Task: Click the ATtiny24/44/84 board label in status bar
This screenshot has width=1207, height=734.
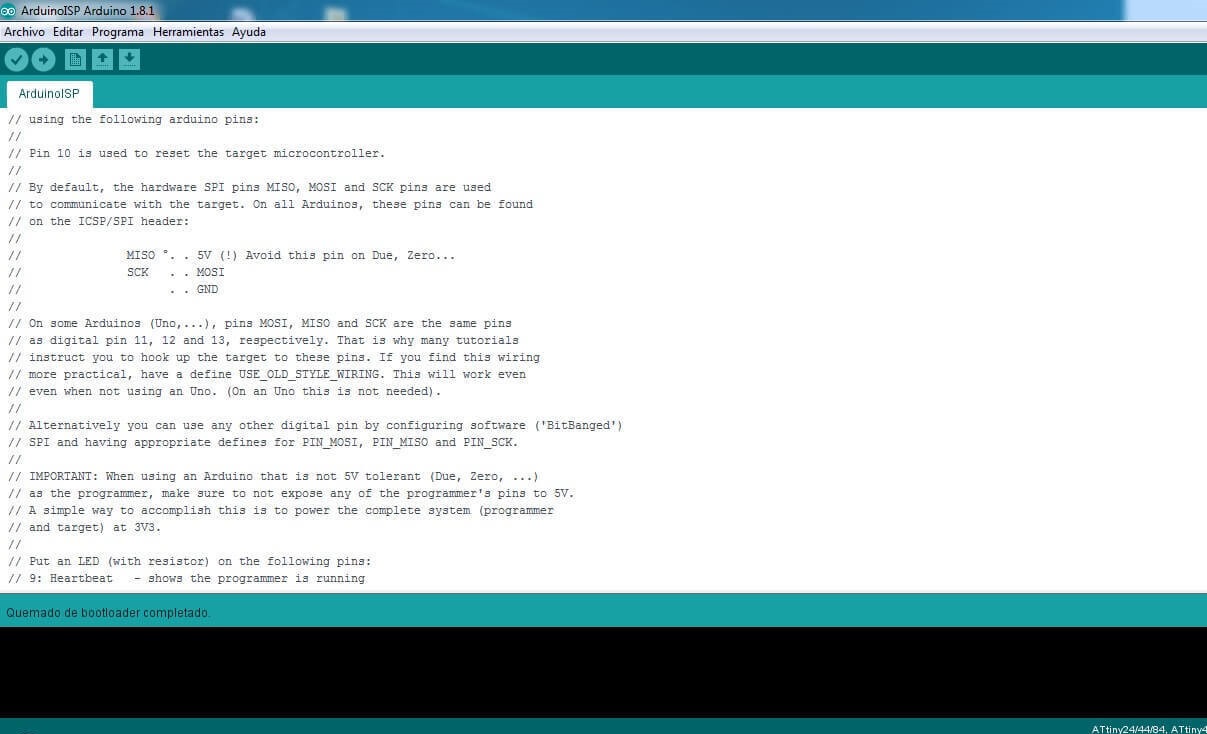Action: (x=1149, y=728)
